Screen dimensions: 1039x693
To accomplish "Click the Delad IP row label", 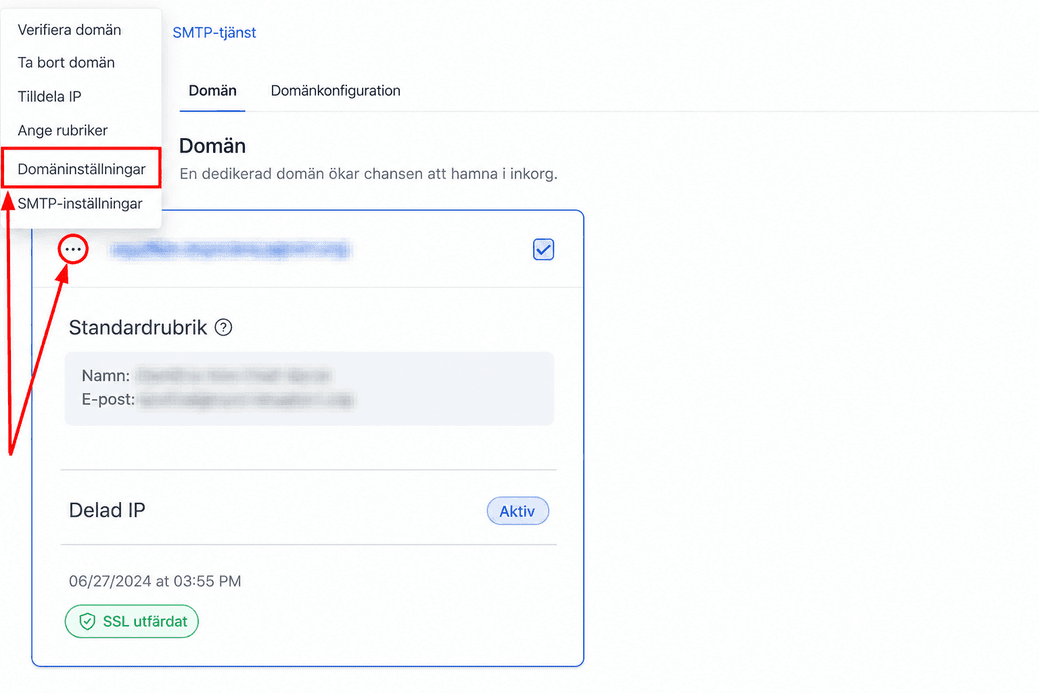I will coord(107,510).
